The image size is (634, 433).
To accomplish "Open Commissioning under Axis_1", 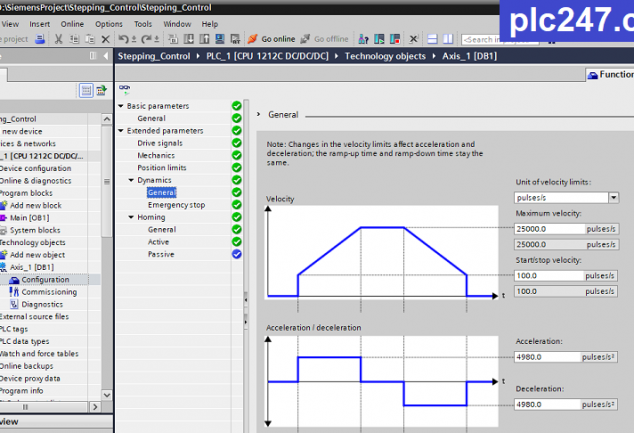I will (49, 292).
